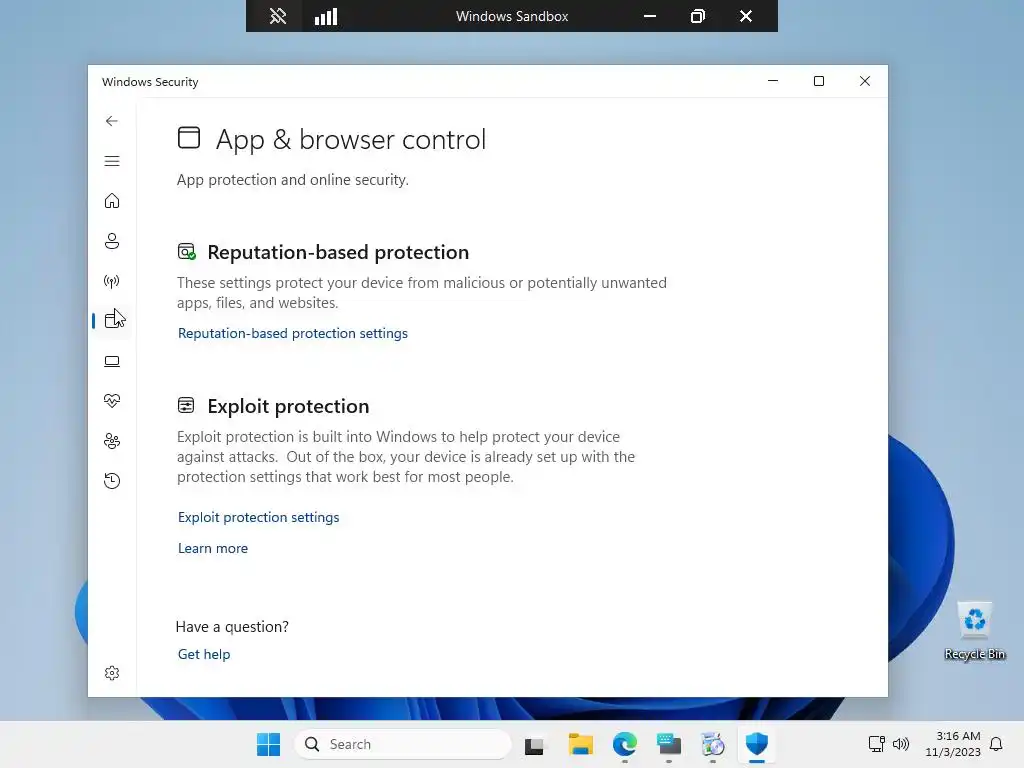Open Reputation-based protection settings link
The image size is (1024, 768).
click(x=293, y=333)
